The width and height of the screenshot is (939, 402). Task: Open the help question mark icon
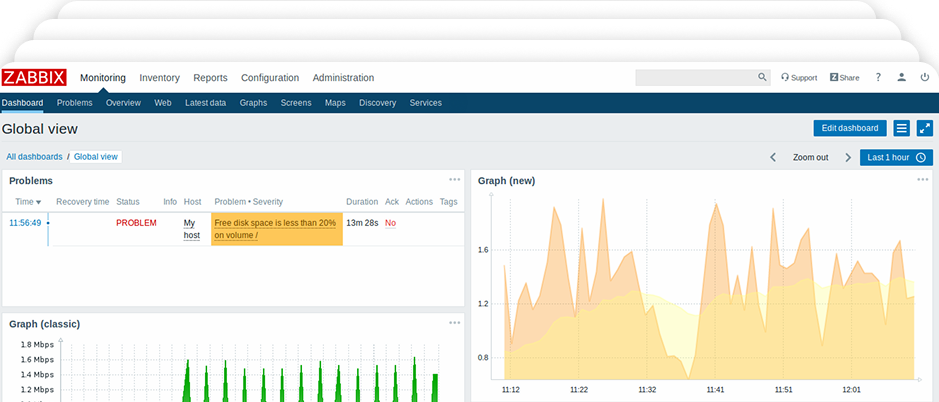(x=878, y=77)
